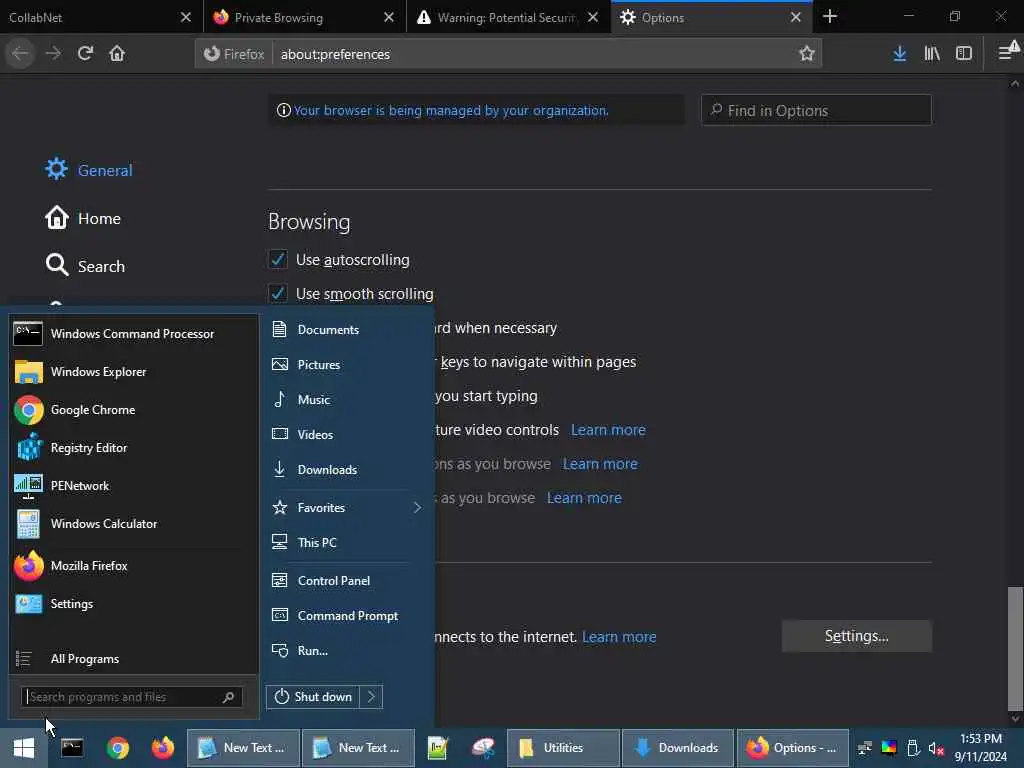This screenshot has width=1024, height=768.
Task: Launch Windows Command Processor from start menu
Action: tap(133, 334)
